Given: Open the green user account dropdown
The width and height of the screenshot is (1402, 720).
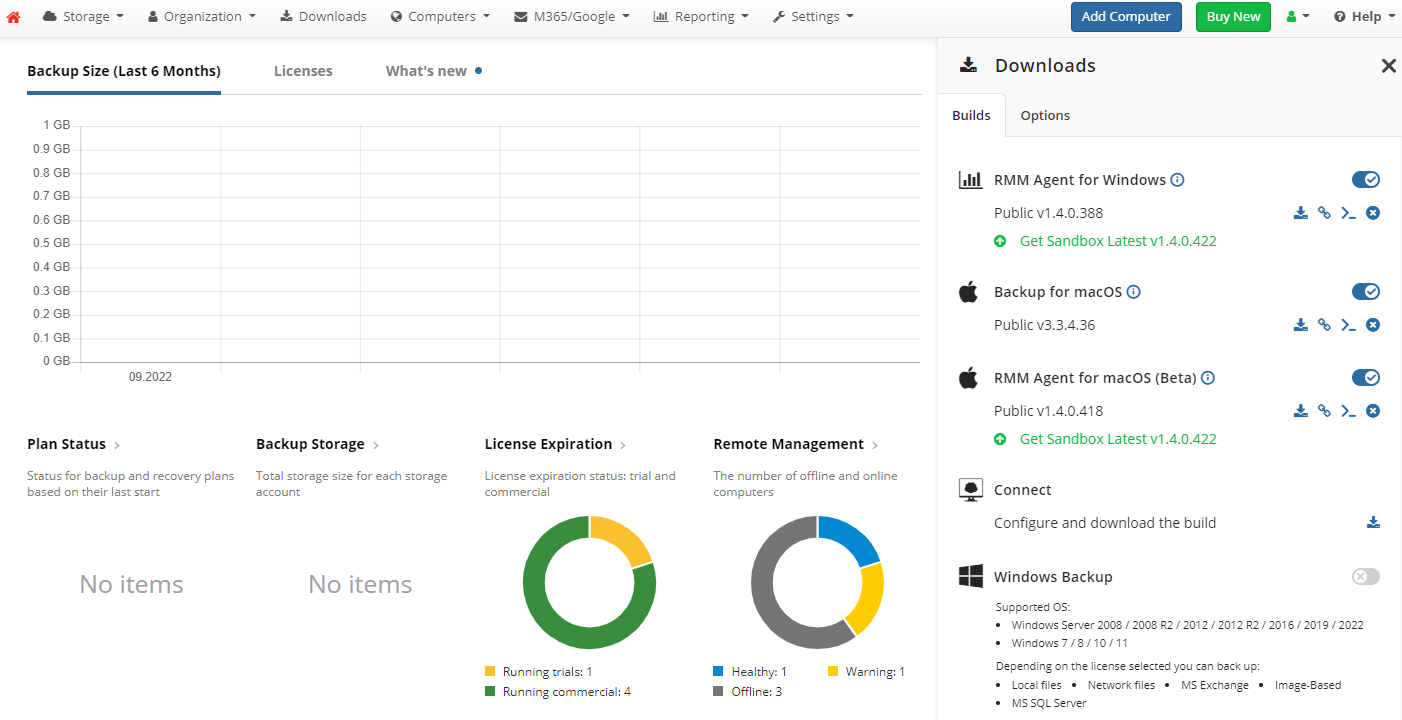Looking at the screenshot, I should tap(1297, 17).
